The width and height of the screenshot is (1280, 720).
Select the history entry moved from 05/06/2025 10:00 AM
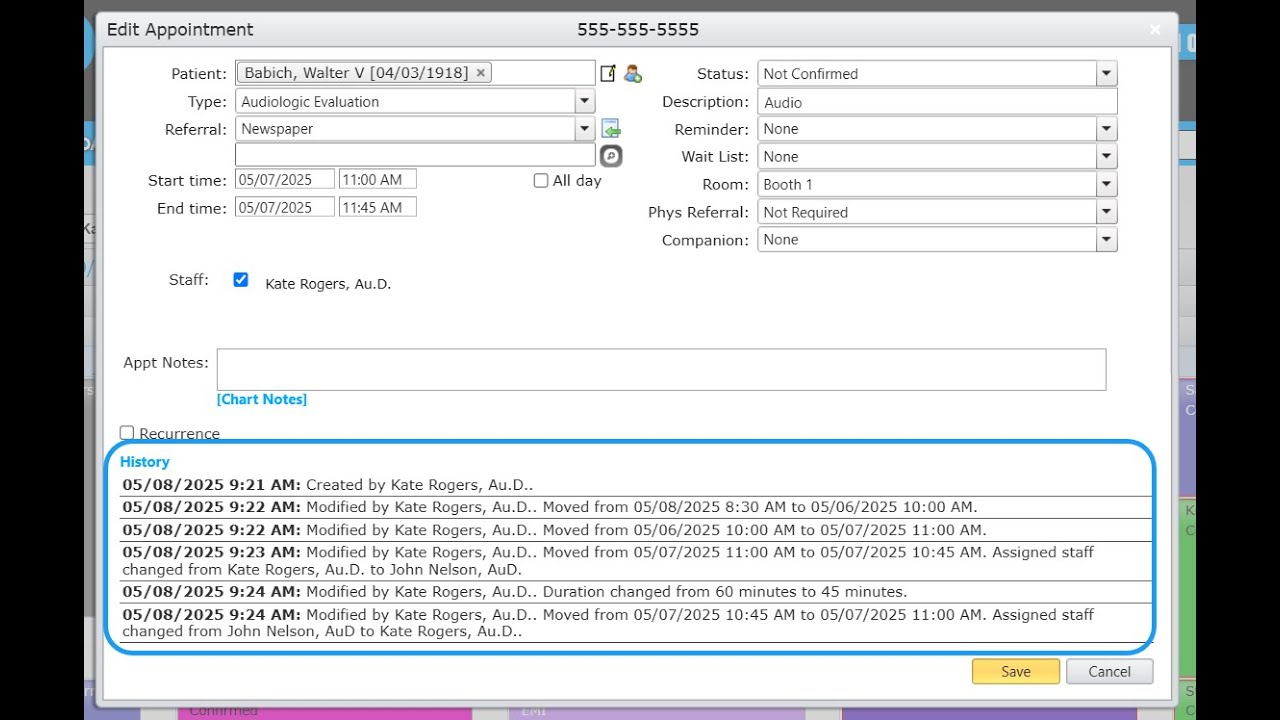[x=636, y=530]
